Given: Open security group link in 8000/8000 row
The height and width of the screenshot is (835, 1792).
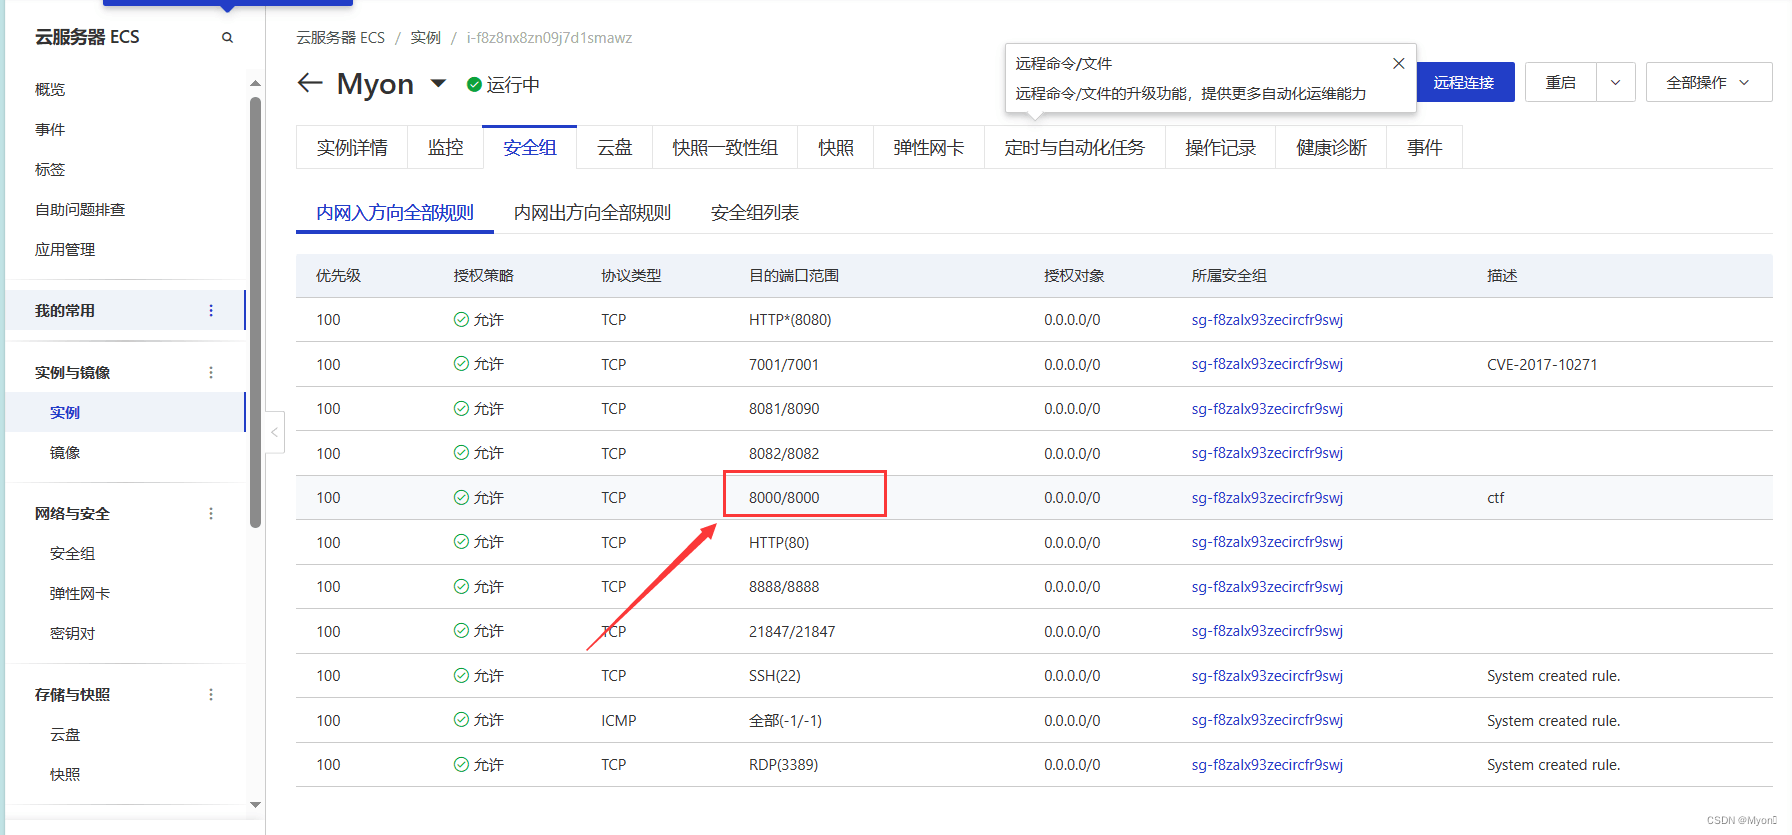Looking at the screenshot, I should tap(1267, 498).
